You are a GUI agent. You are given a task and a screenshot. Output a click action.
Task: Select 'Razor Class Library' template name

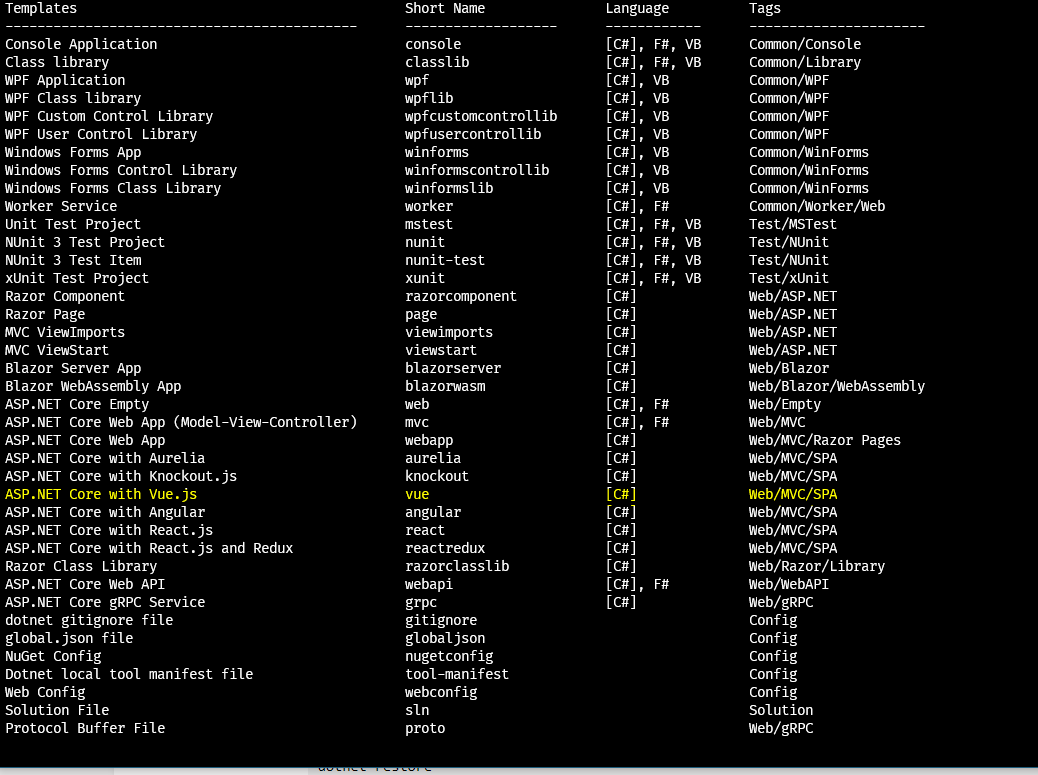click(x=81, y=566)
